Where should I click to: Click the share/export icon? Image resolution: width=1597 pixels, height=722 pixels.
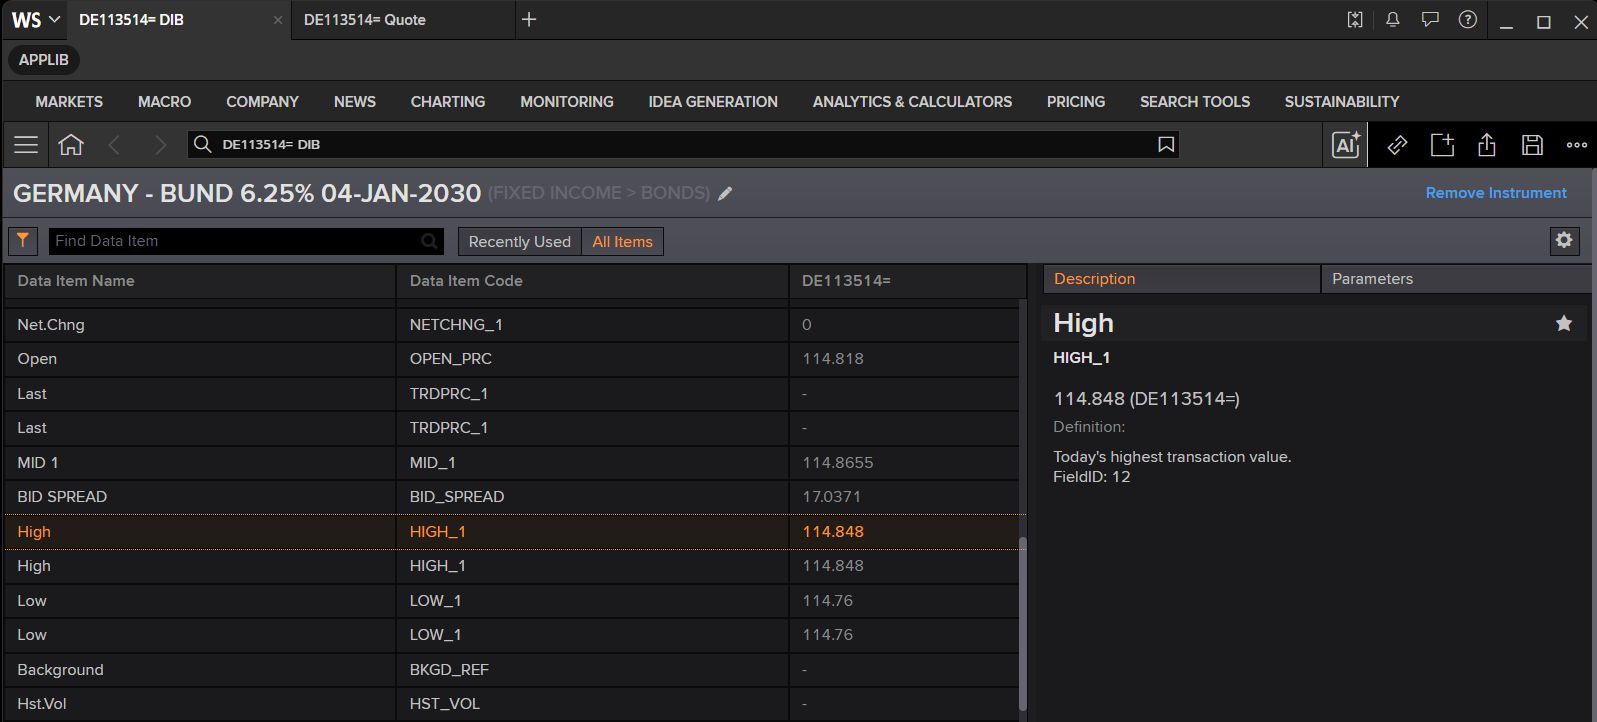pyautogui.click(x=1487, y=145)
